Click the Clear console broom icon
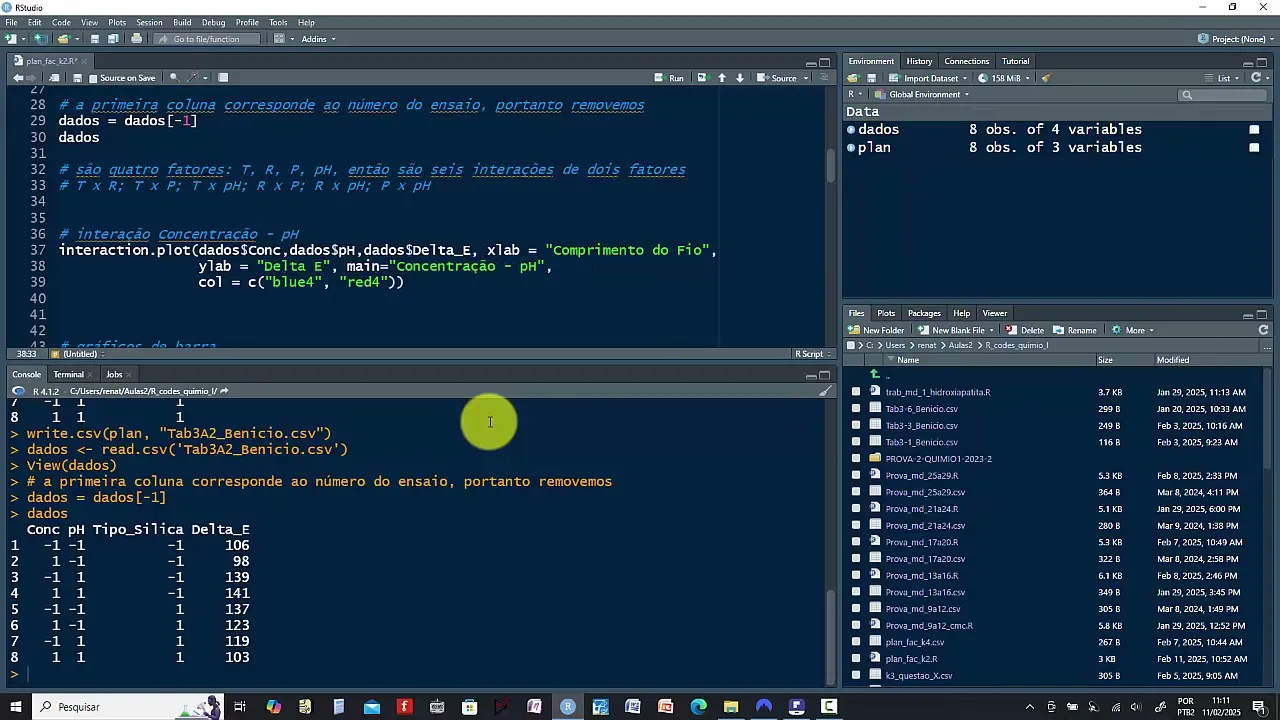This screenshot has width=1280, height=720. 824,391
